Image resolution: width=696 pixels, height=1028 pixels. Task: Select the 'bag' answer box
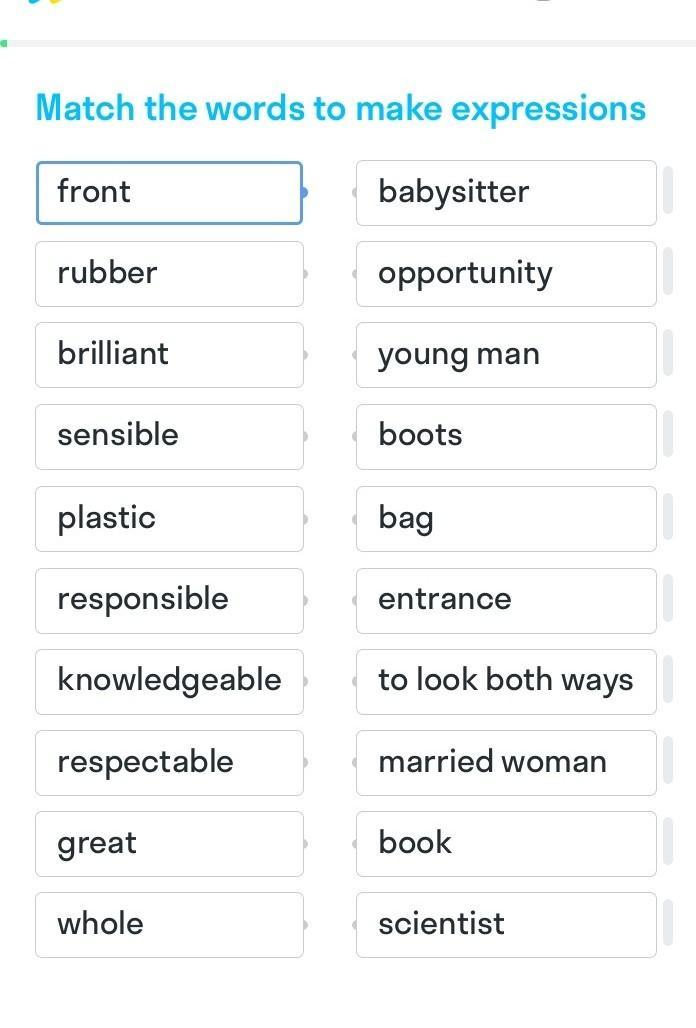(x=506, y=519)
